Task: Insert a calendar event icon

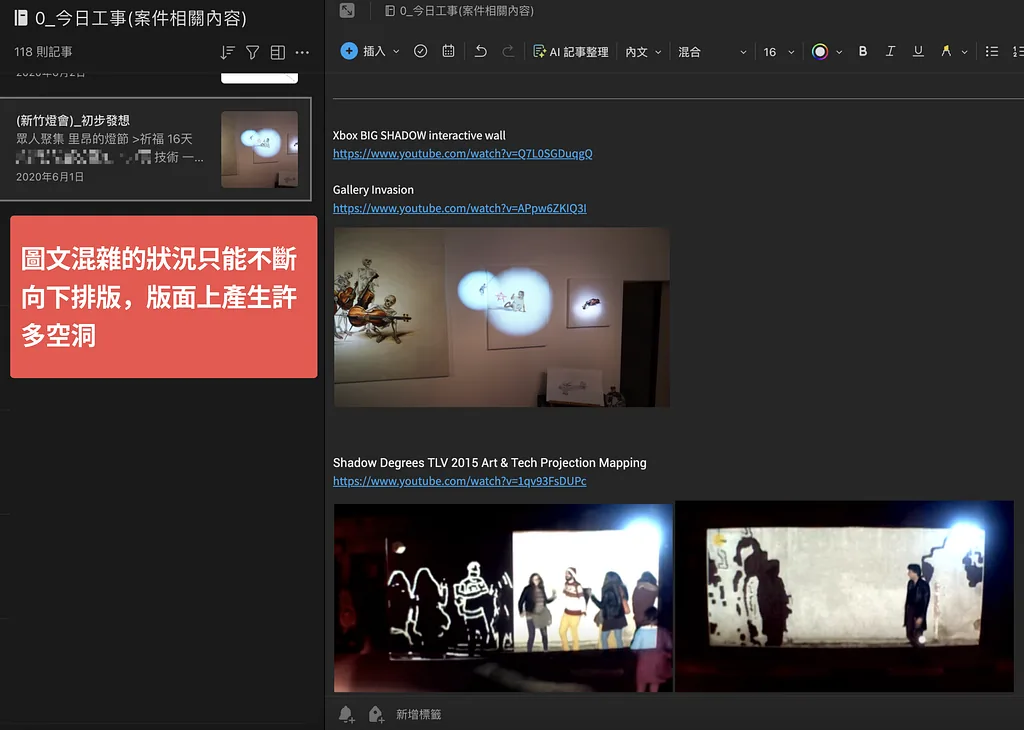Action: pos(448,51)
